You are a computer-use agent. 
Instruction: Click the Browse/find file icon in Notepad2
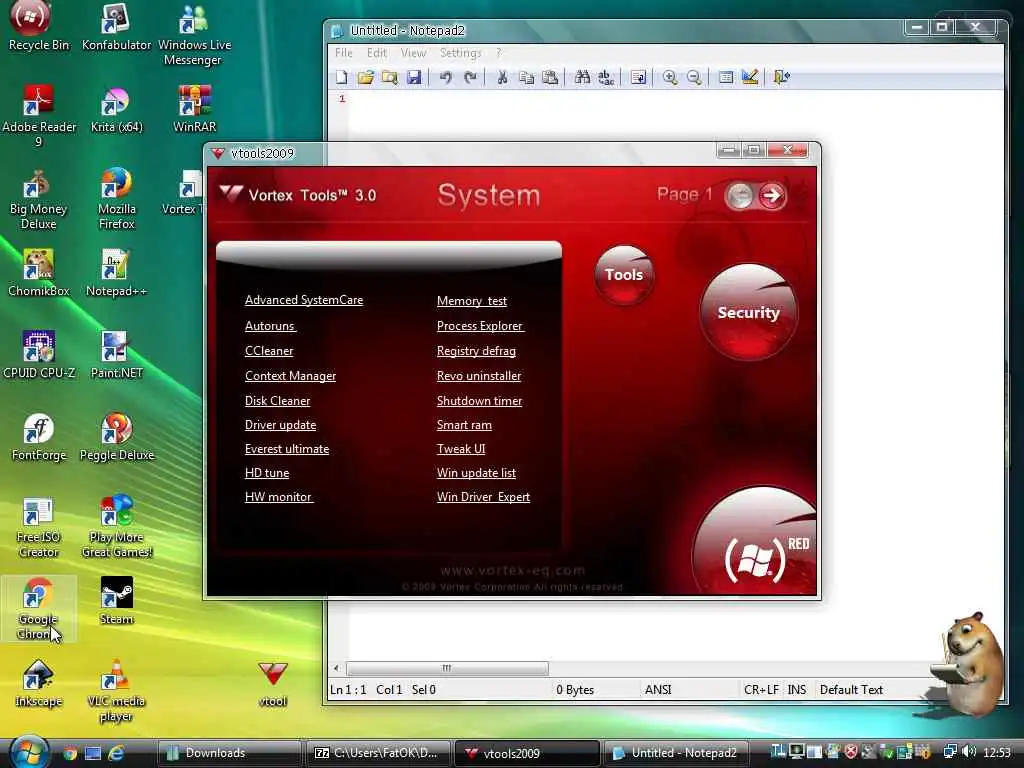tap(390, 77)
